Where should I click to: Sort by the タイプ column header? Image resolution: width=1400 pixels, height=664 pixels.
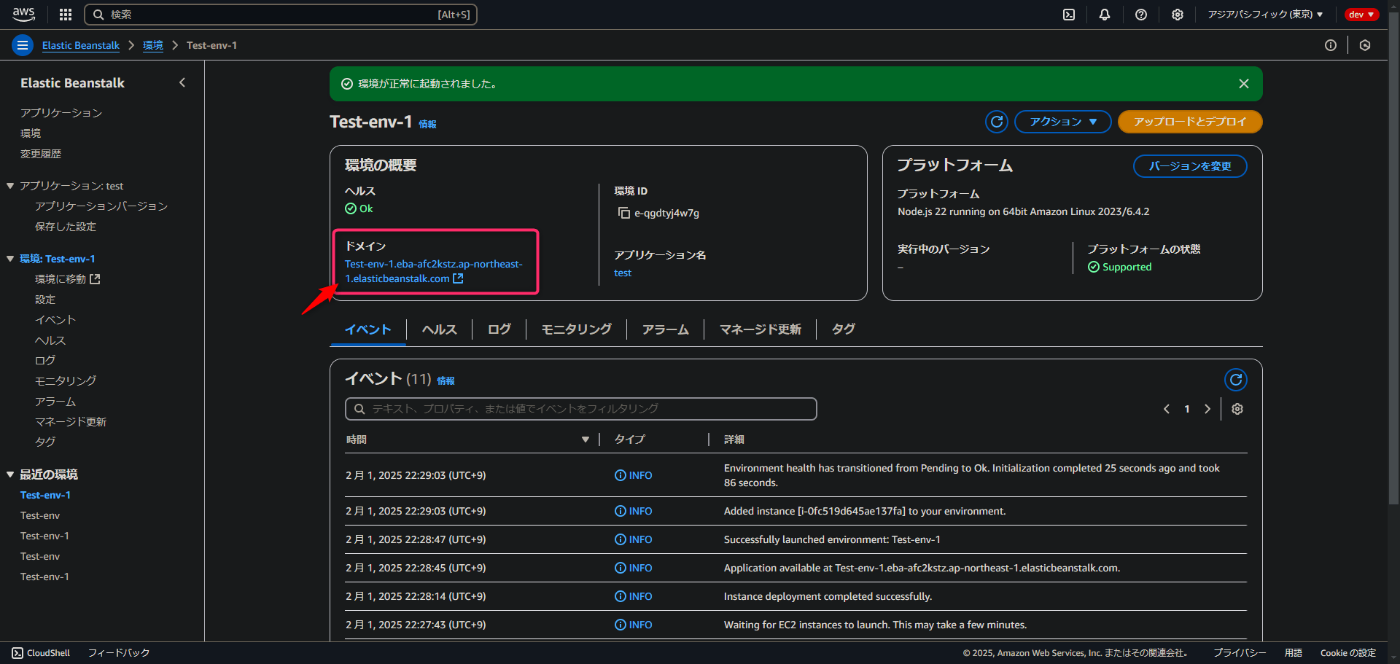pyautogui.click(x=630, y=439)
